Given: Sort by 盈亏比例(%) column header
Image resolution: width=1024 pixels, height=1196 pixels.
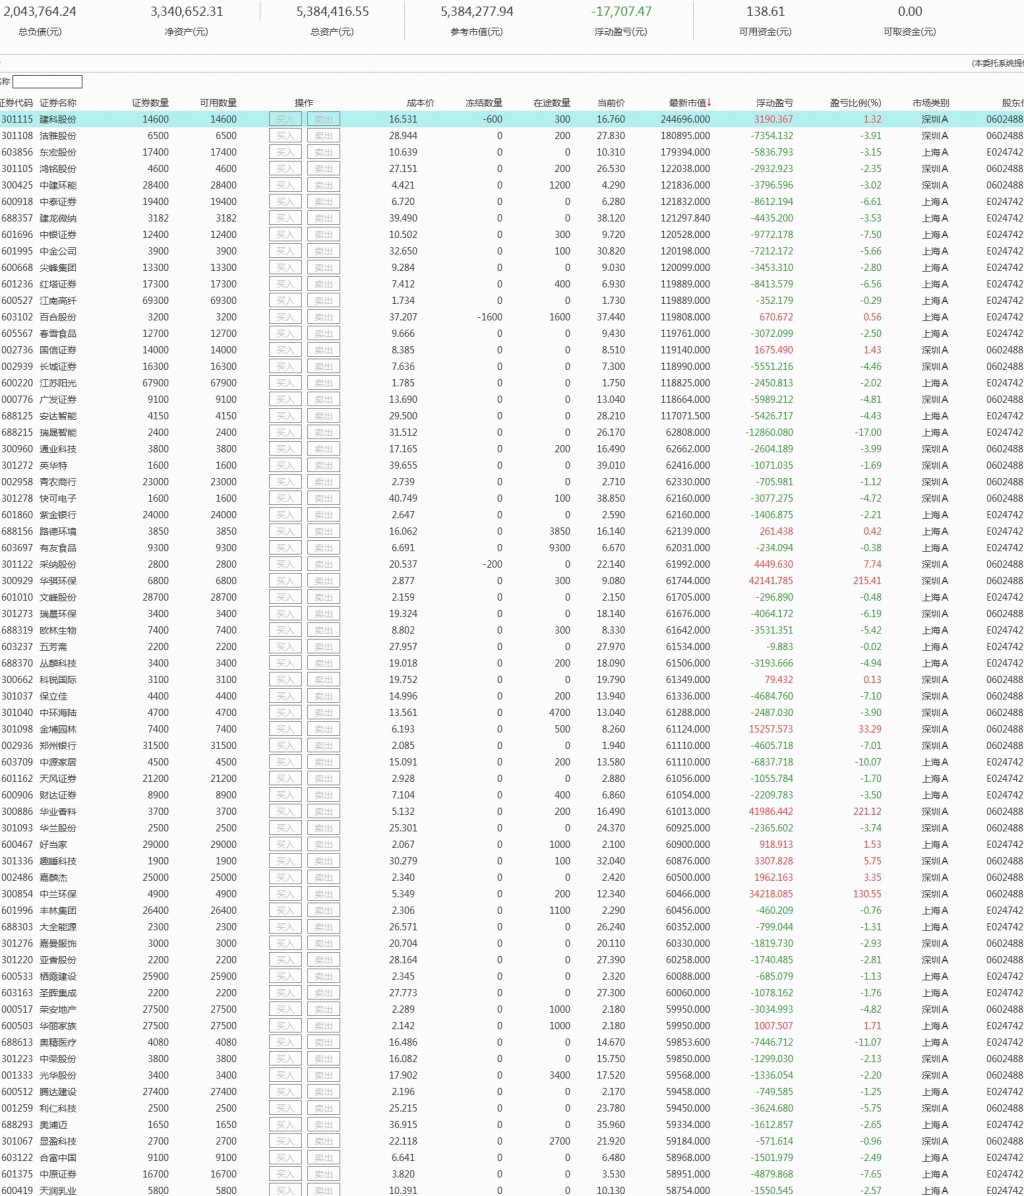Looking at the screenshot, I should (855, 103).
